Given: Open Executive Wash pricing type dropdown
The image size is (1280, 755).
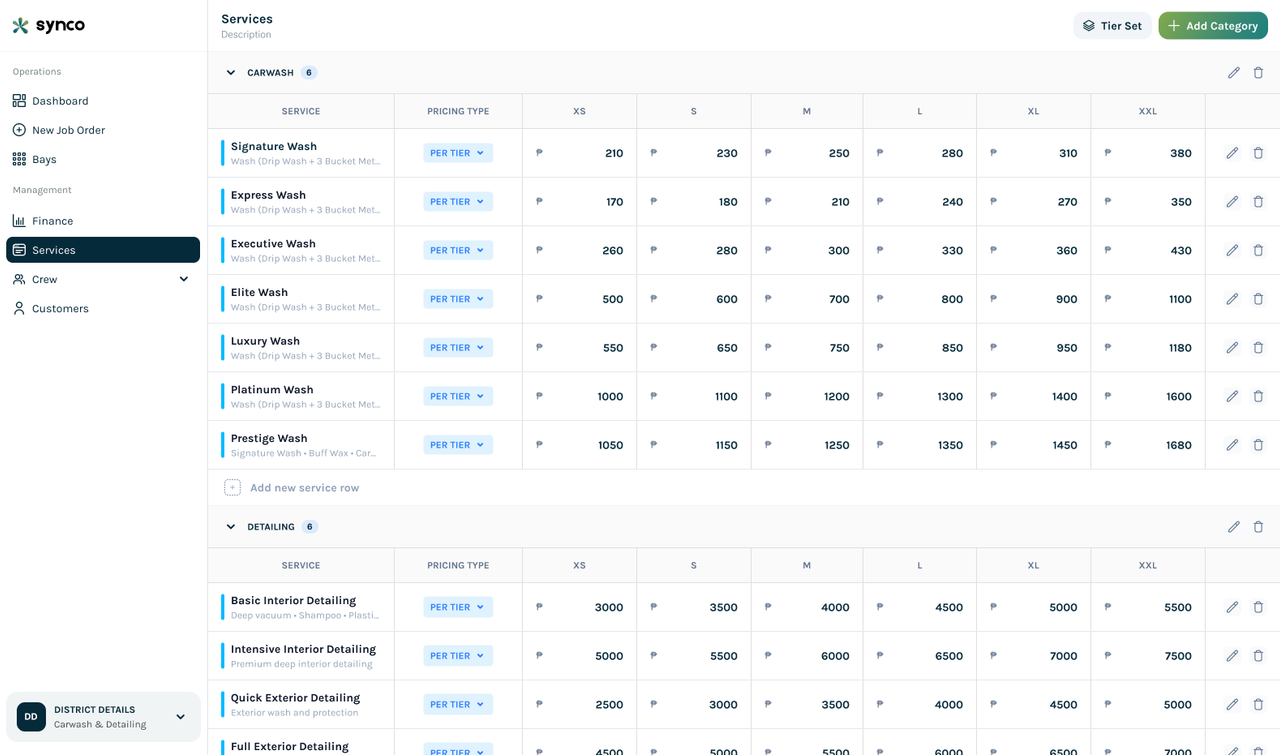Looking at the screenshot, I should coord(458,250).
